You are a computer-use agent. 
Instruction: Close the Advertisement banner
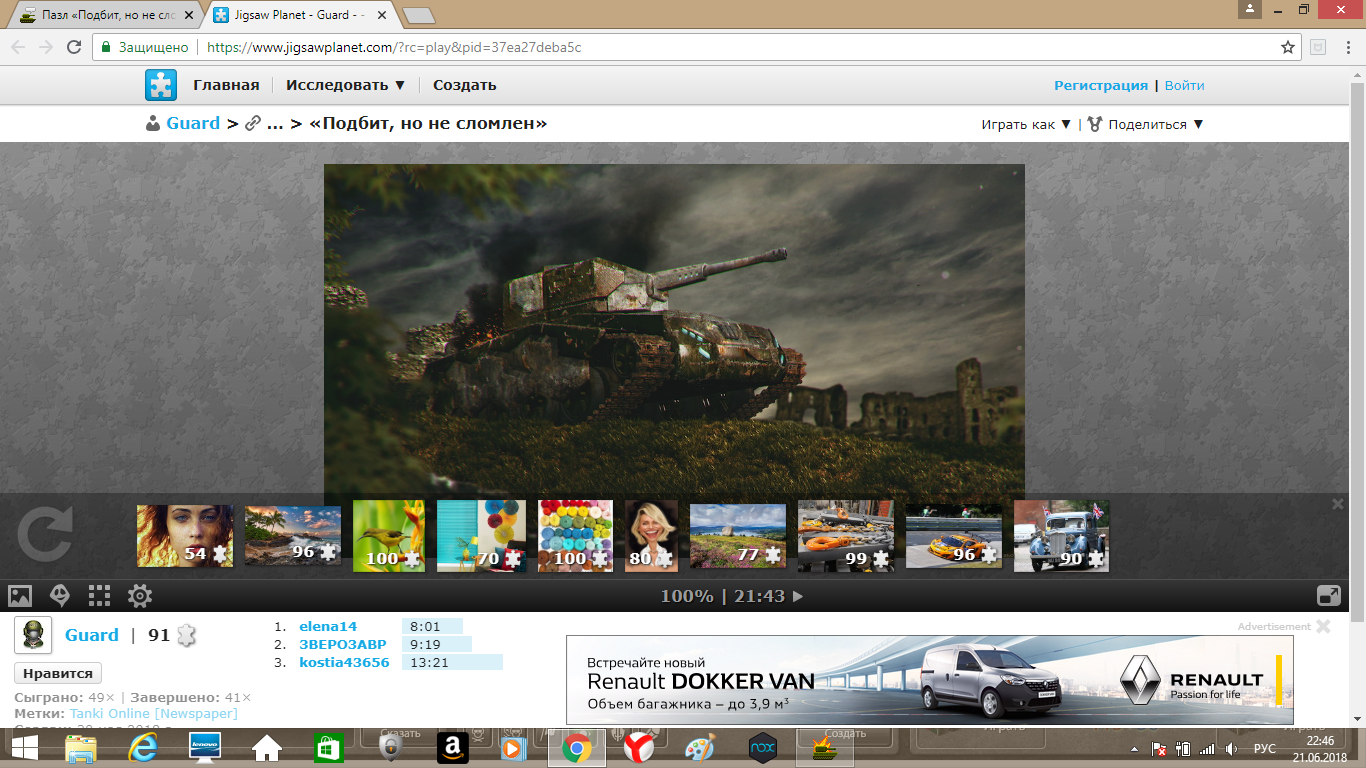point(1323,626)
